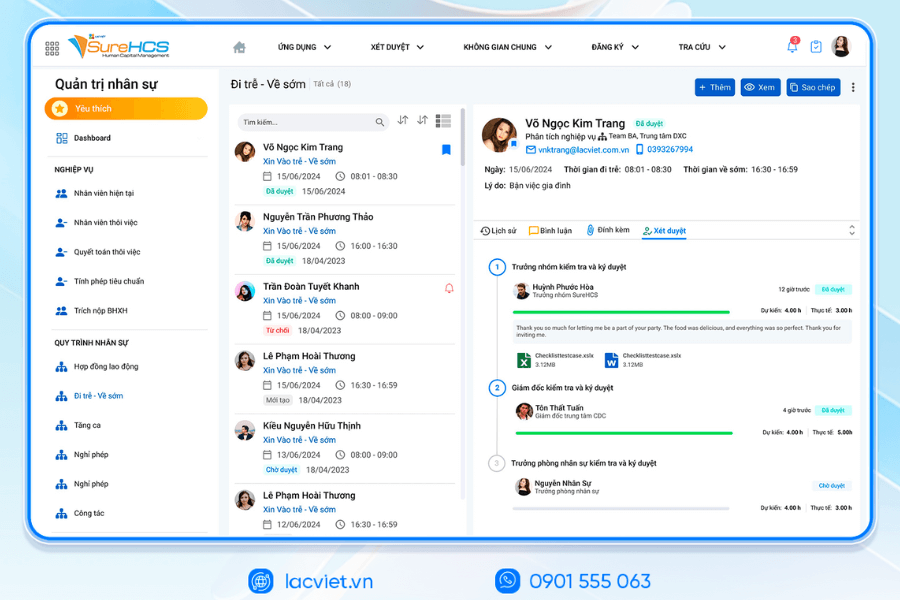Open the app grid launcher icon

pos(52,48)
